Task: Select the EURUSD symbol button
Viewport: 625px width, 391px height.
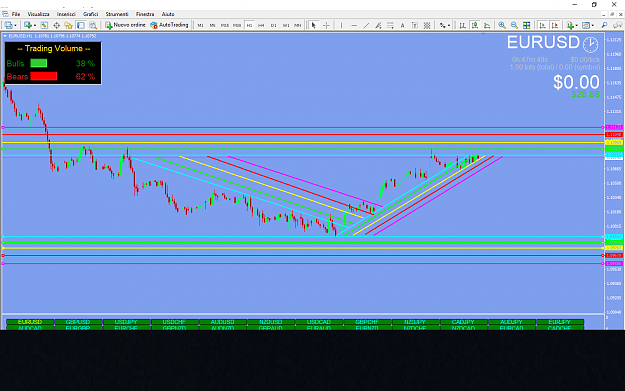Action: (x=30, y=322)
